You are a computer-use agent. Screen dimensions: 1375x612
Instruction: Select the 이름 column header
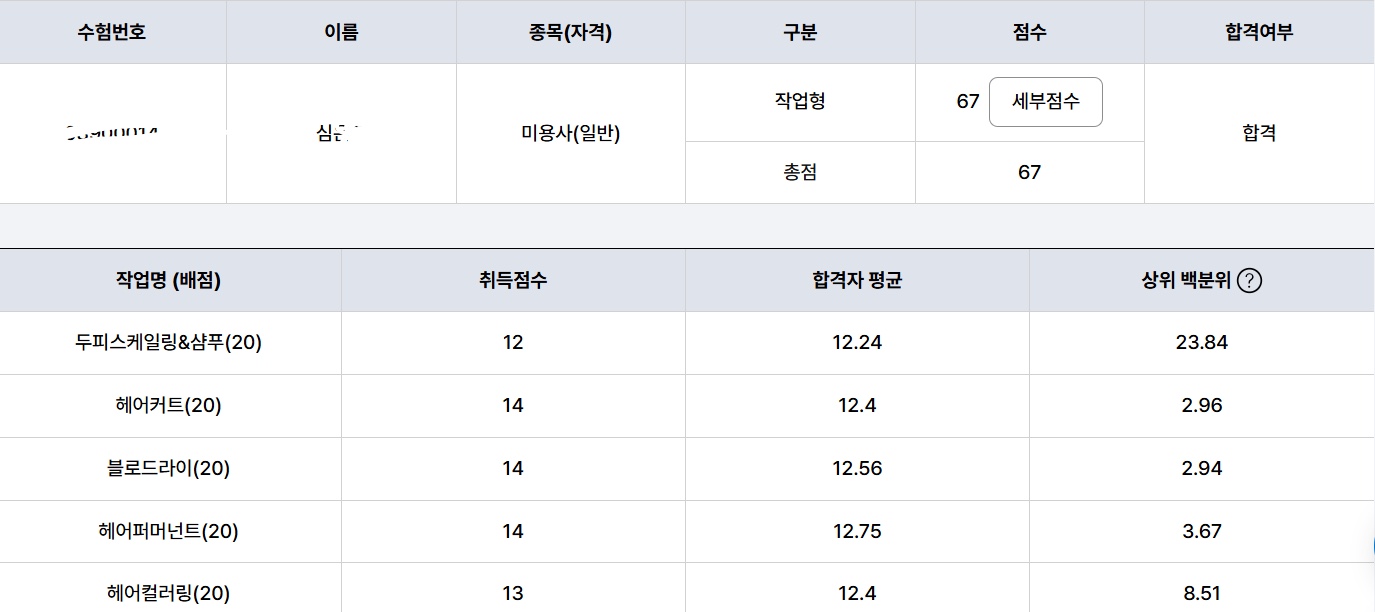pos(341,32)
